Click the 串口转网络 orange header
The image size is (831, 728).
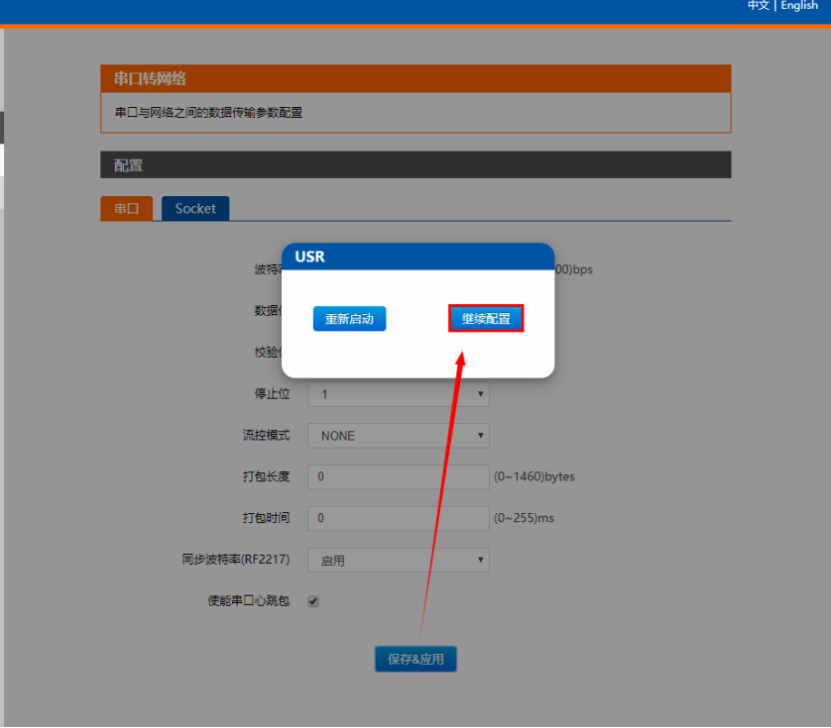click(415, 78)
